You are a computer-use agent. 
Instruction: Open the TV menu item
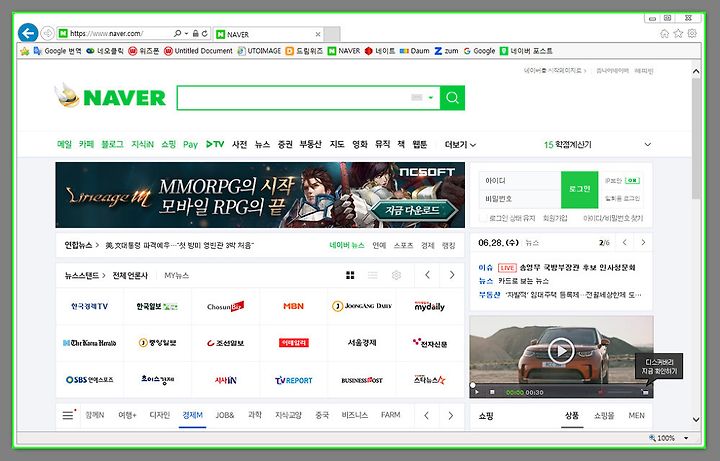tap(215, 144)
